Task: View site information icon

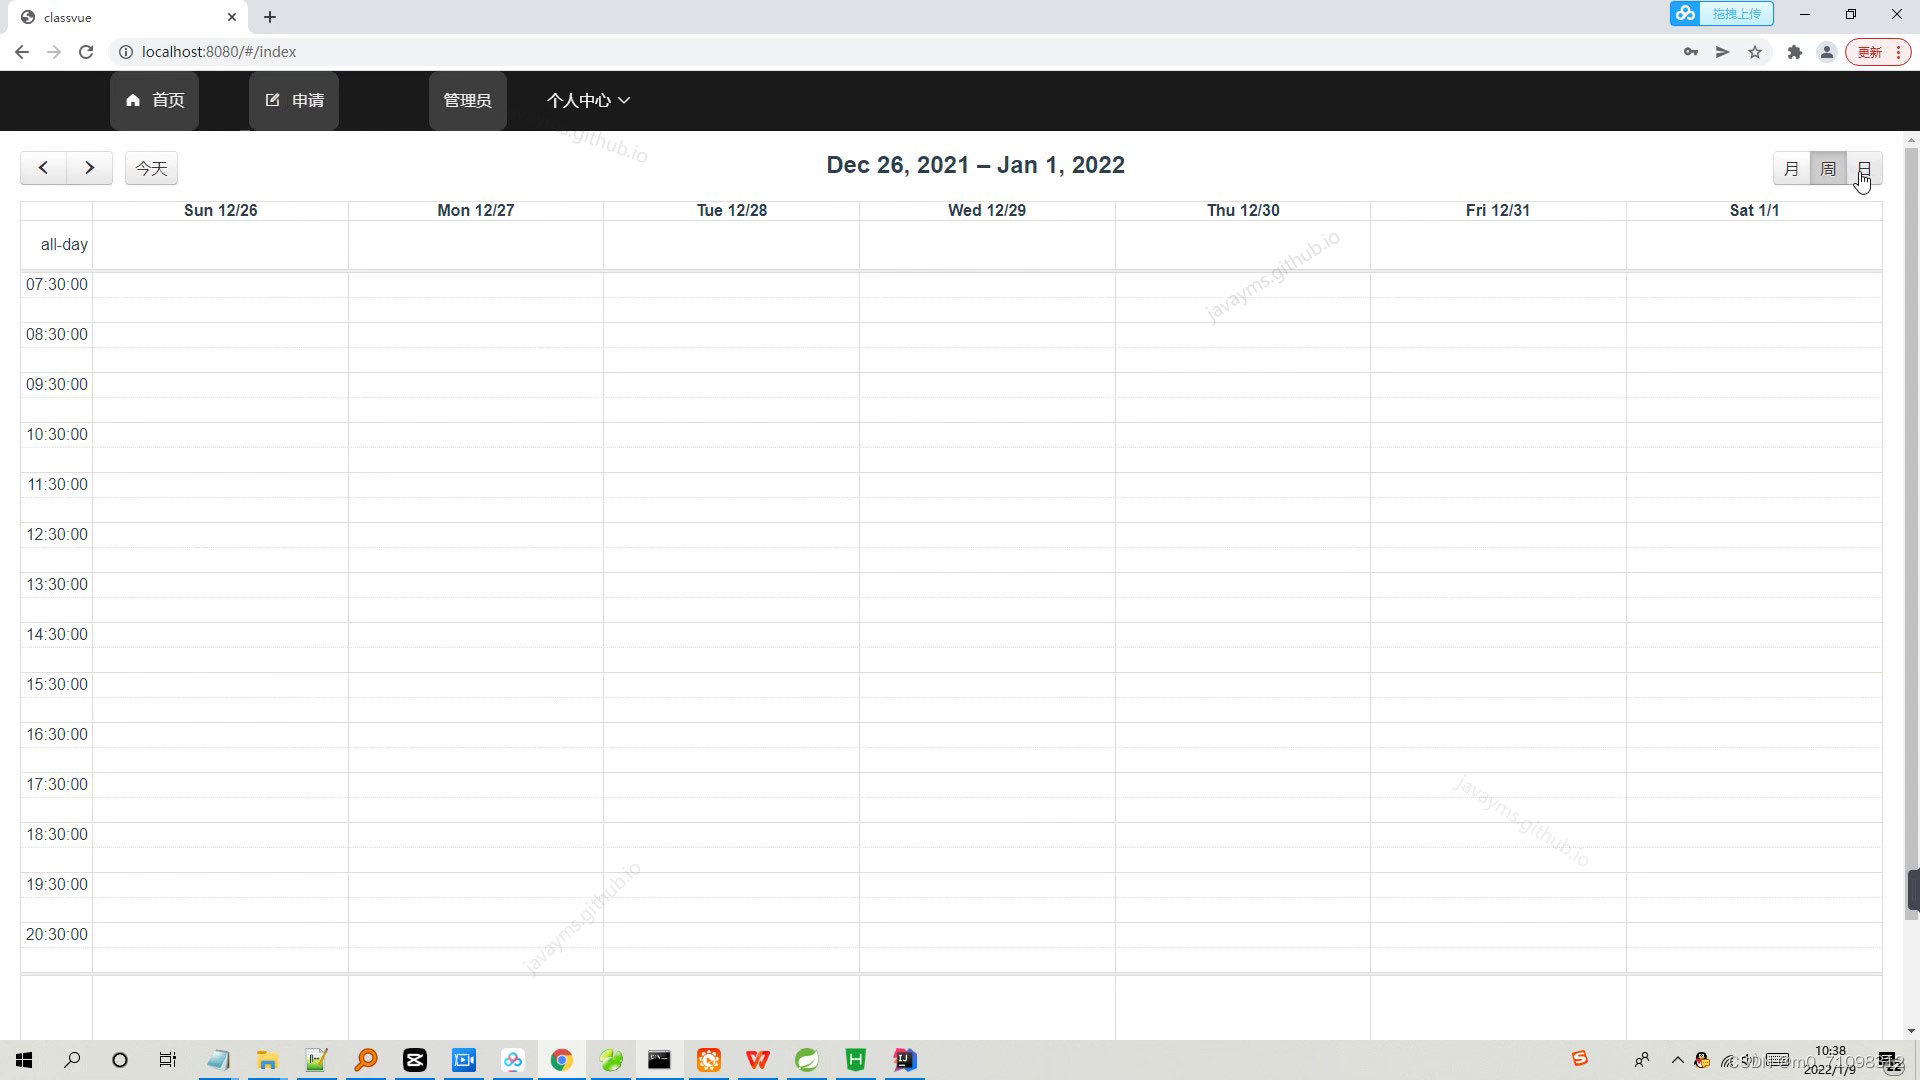Action: tap(126, 52)
